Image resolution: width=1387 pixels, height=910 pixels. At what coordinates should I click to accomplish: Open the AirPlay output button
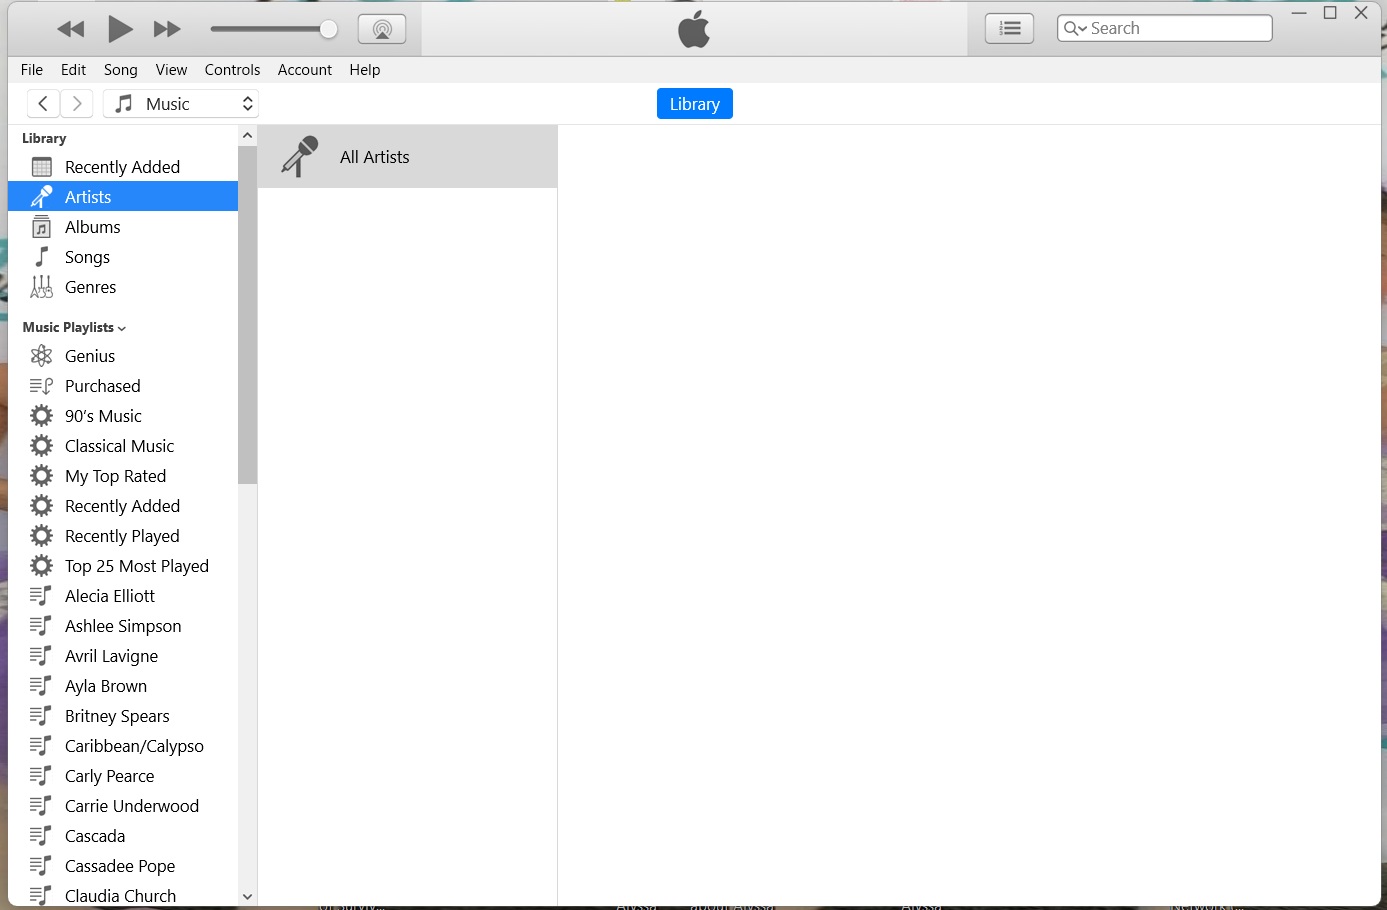click(x=382, y=29)
